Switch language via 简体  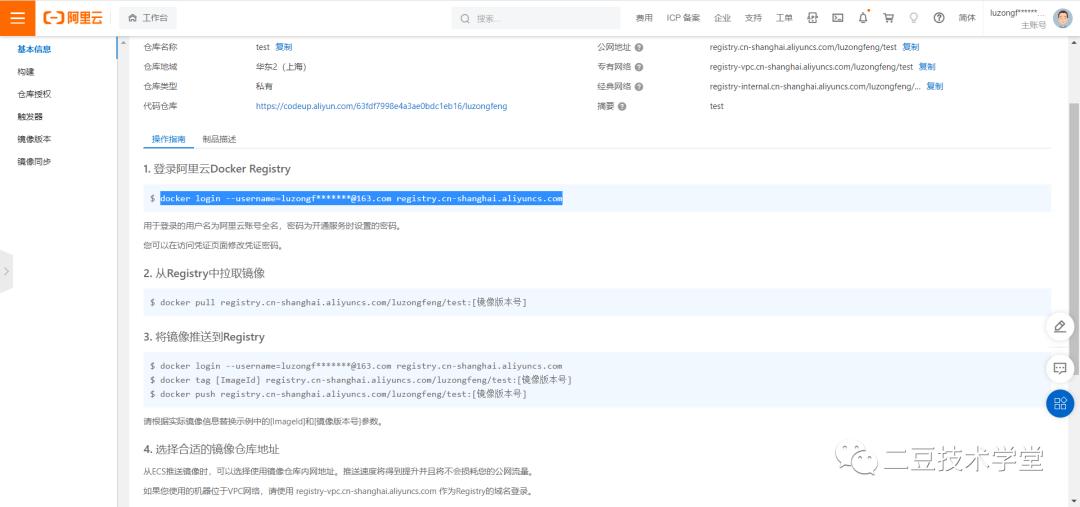[967, 19]
